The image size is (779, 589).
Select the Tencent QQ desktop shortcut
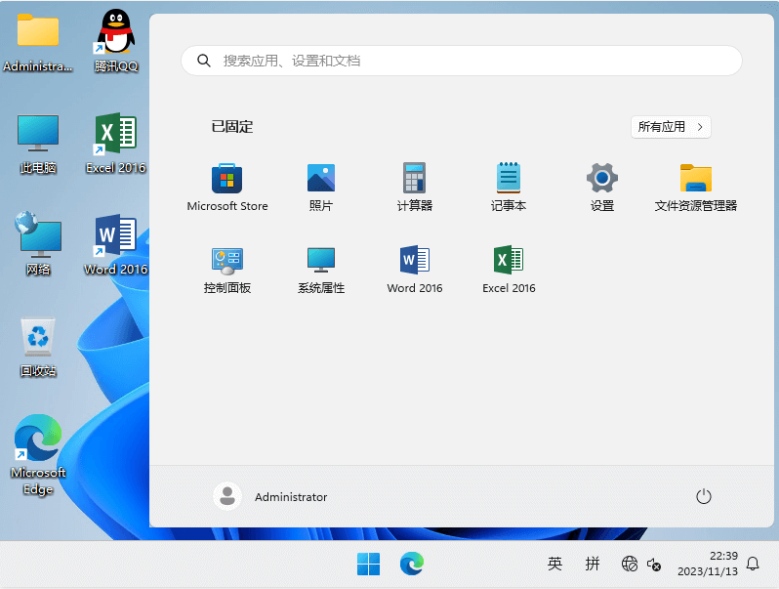click(x=116, y=41)
